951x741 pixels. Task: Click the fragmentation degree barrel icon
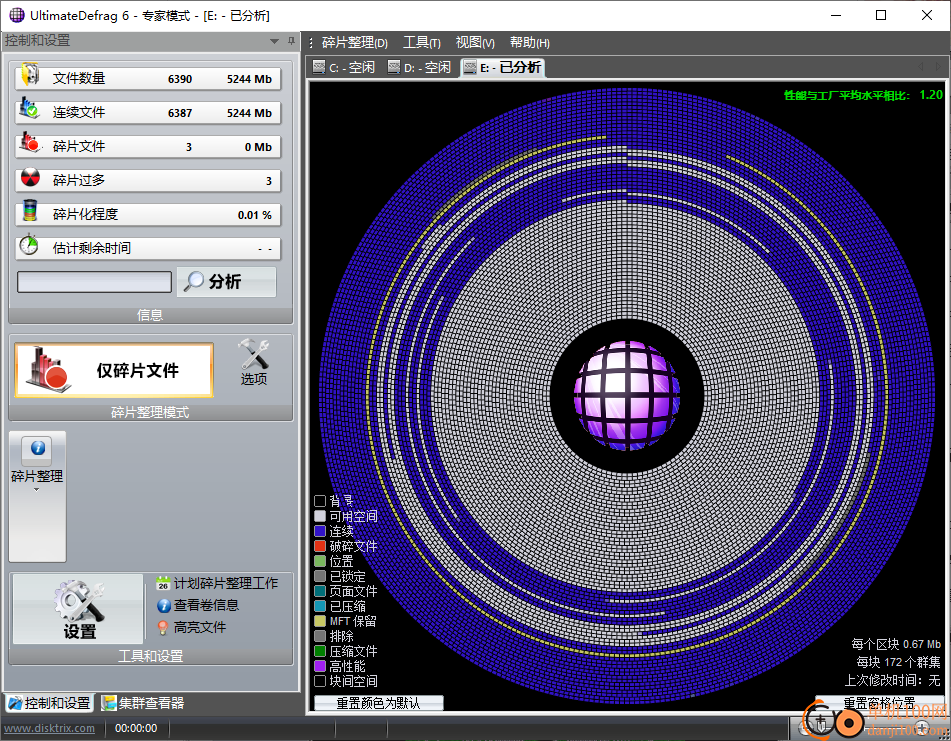30,211
